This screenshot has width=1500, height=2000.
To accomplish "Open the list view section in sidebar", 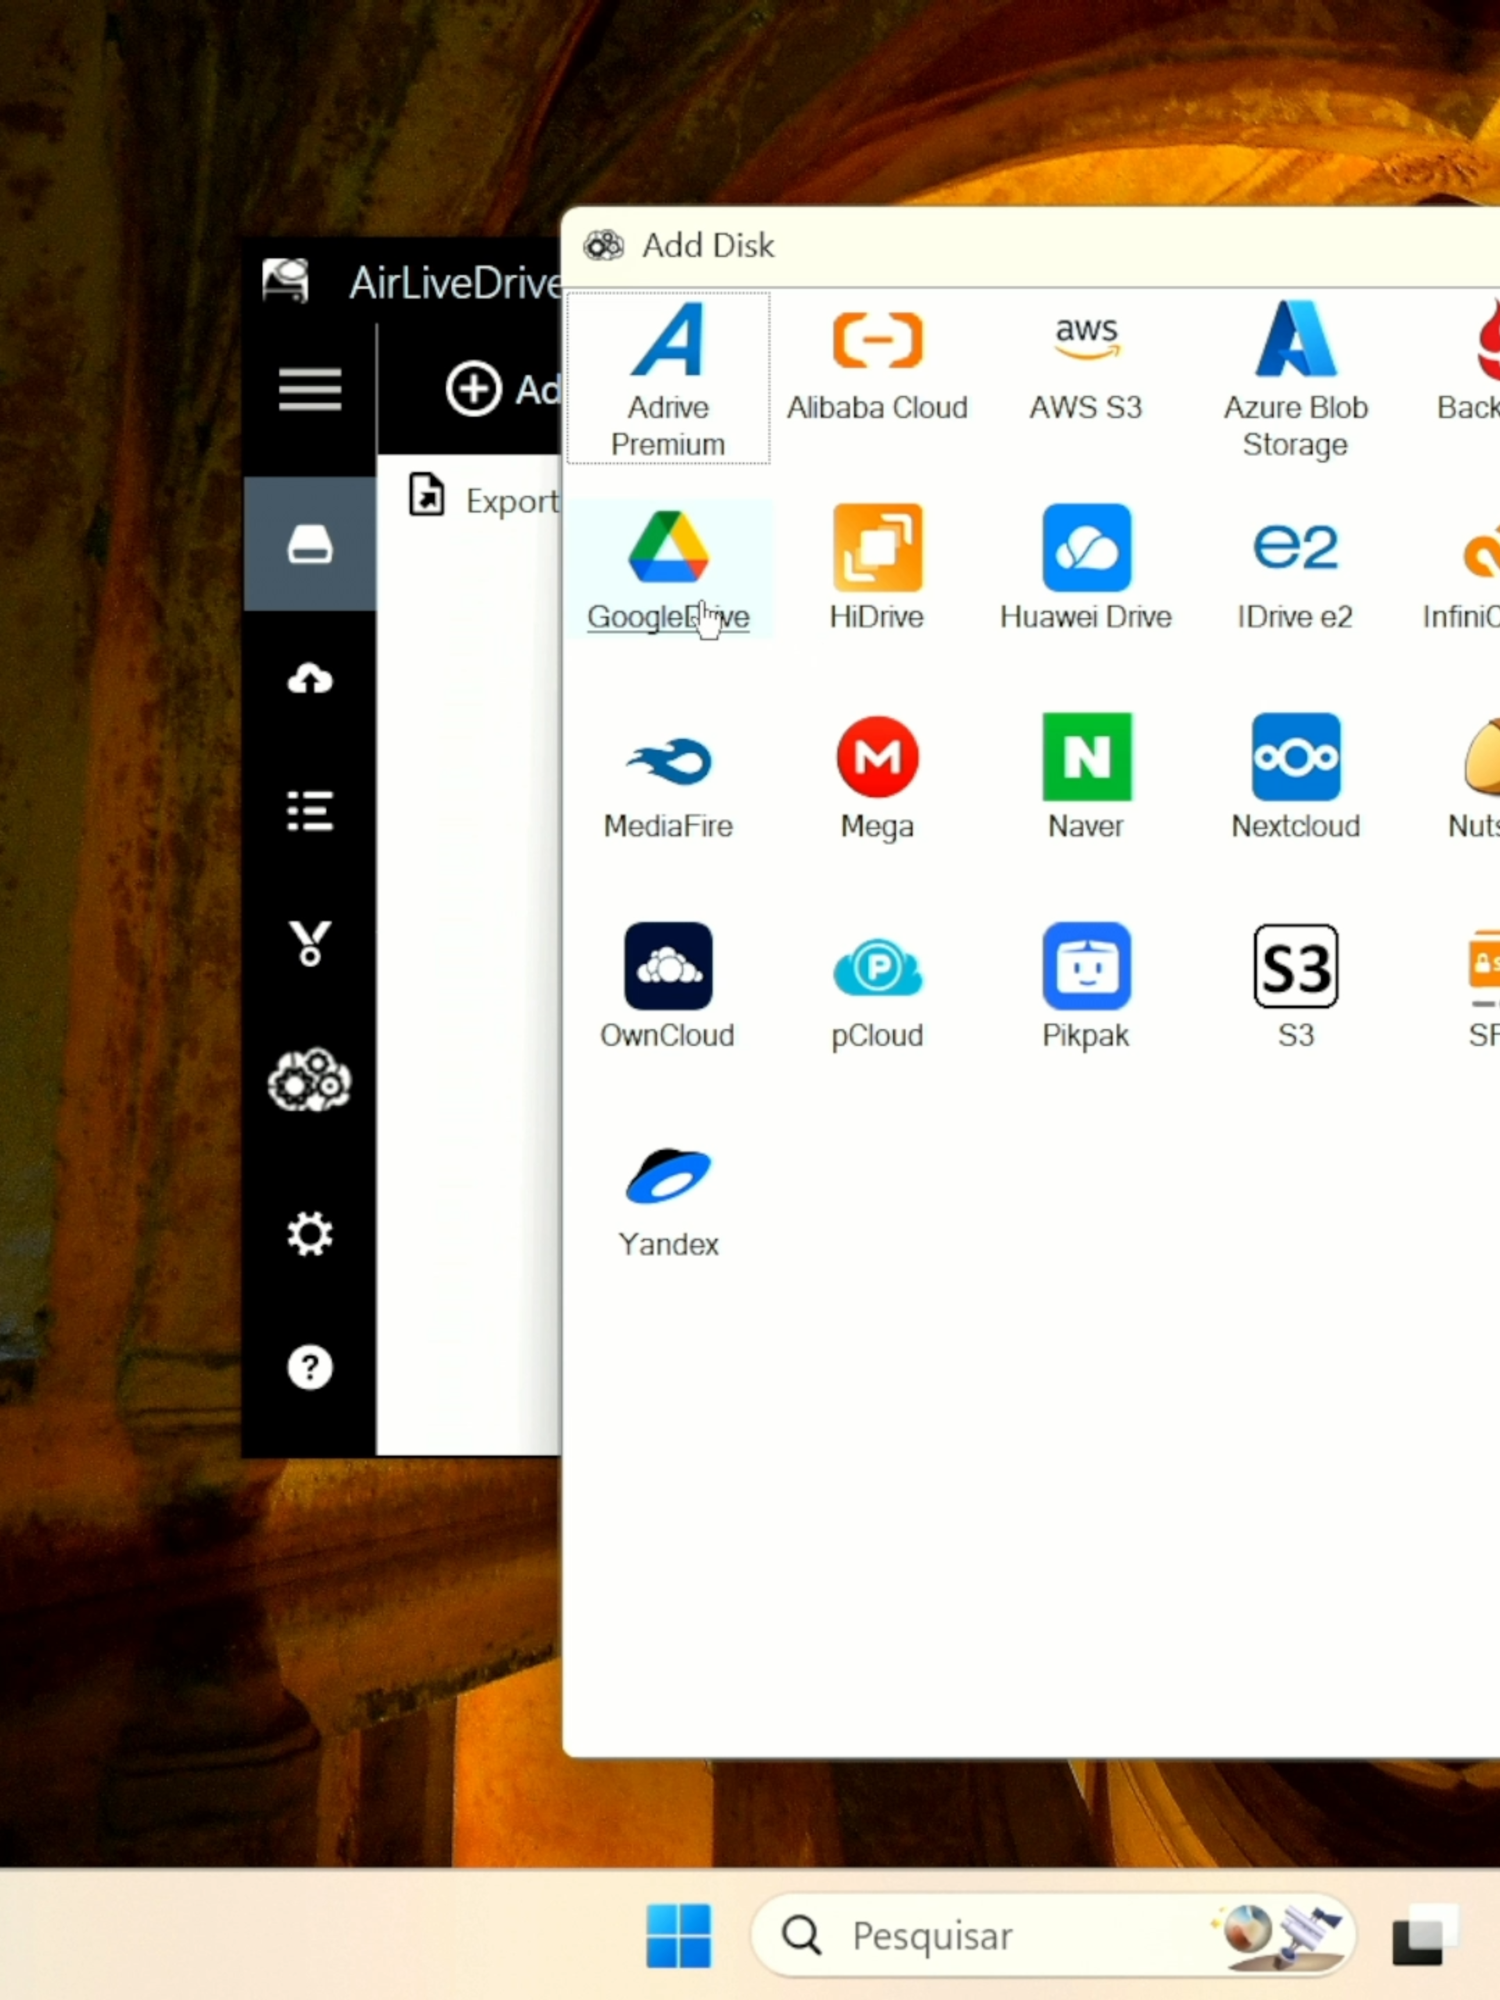I will click(310, 811).
